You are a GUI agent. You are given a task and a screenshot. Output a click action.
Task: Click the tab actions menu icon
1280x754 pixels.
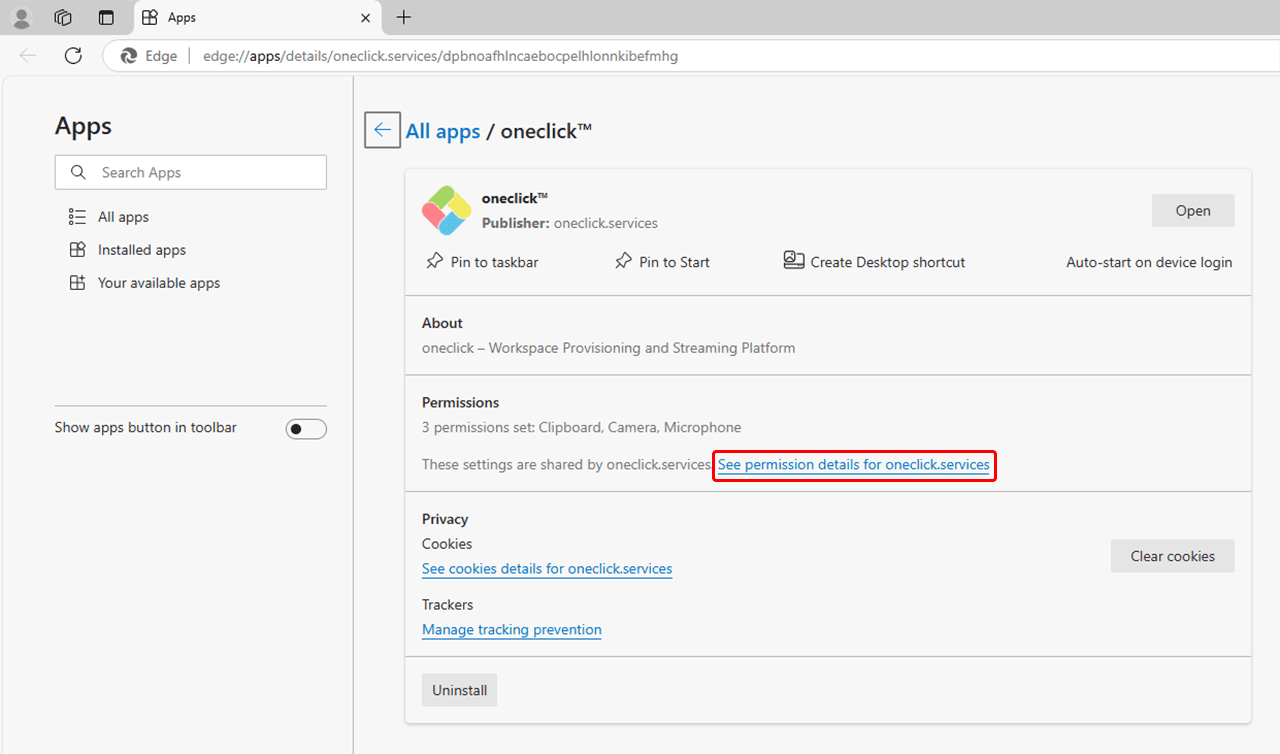click(106, 17)
